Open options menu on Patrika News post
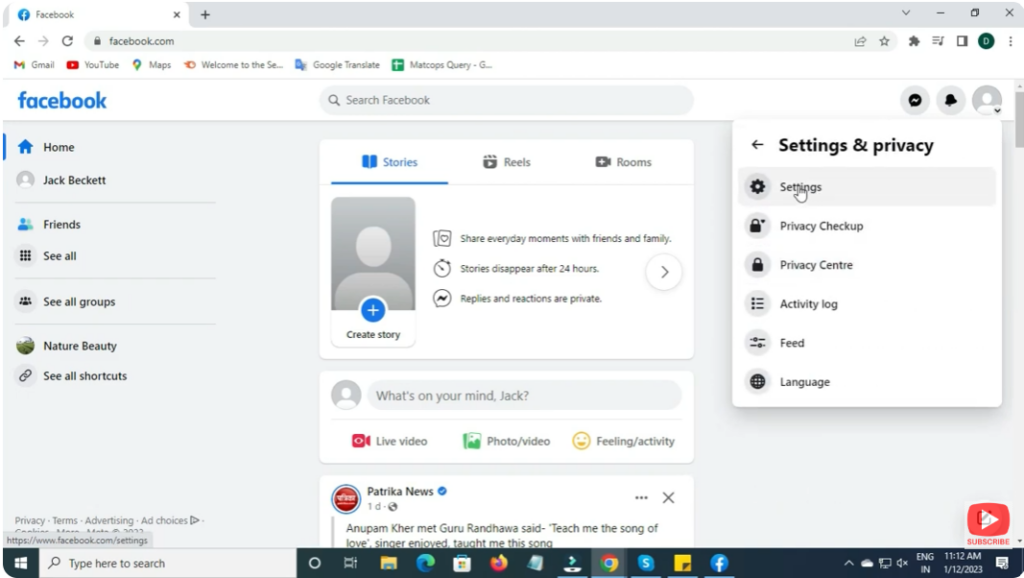 [x=641, y=497]
